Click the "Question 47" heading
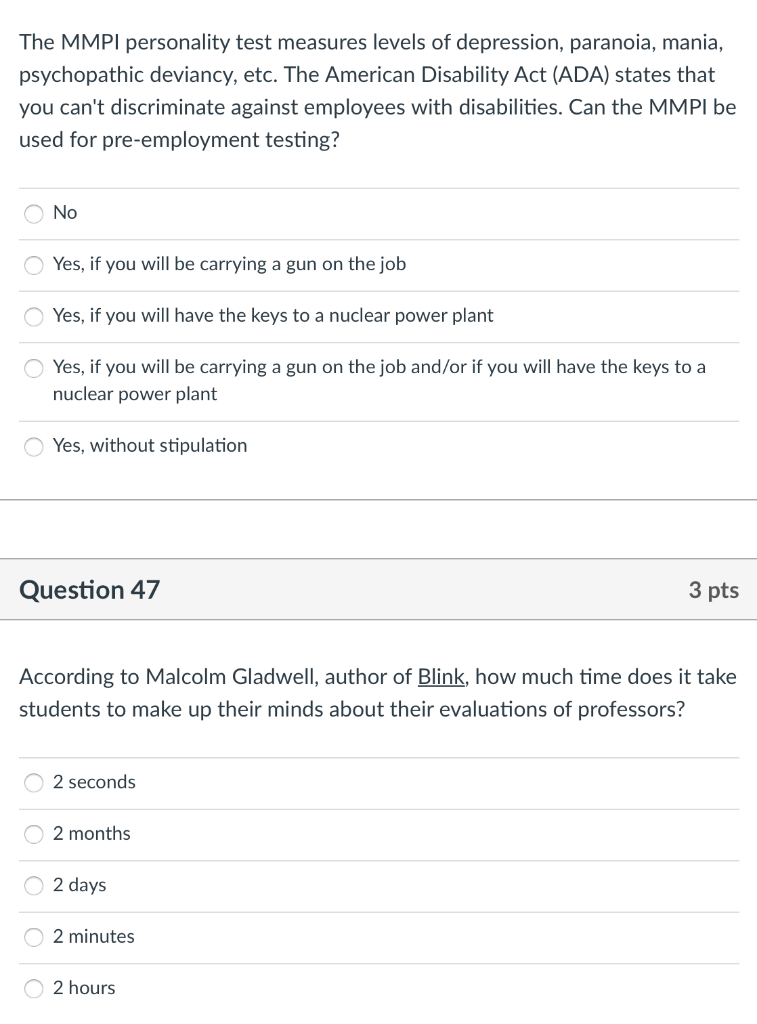This screenshot has width=757, height=1024. click(x=88, y=590)
